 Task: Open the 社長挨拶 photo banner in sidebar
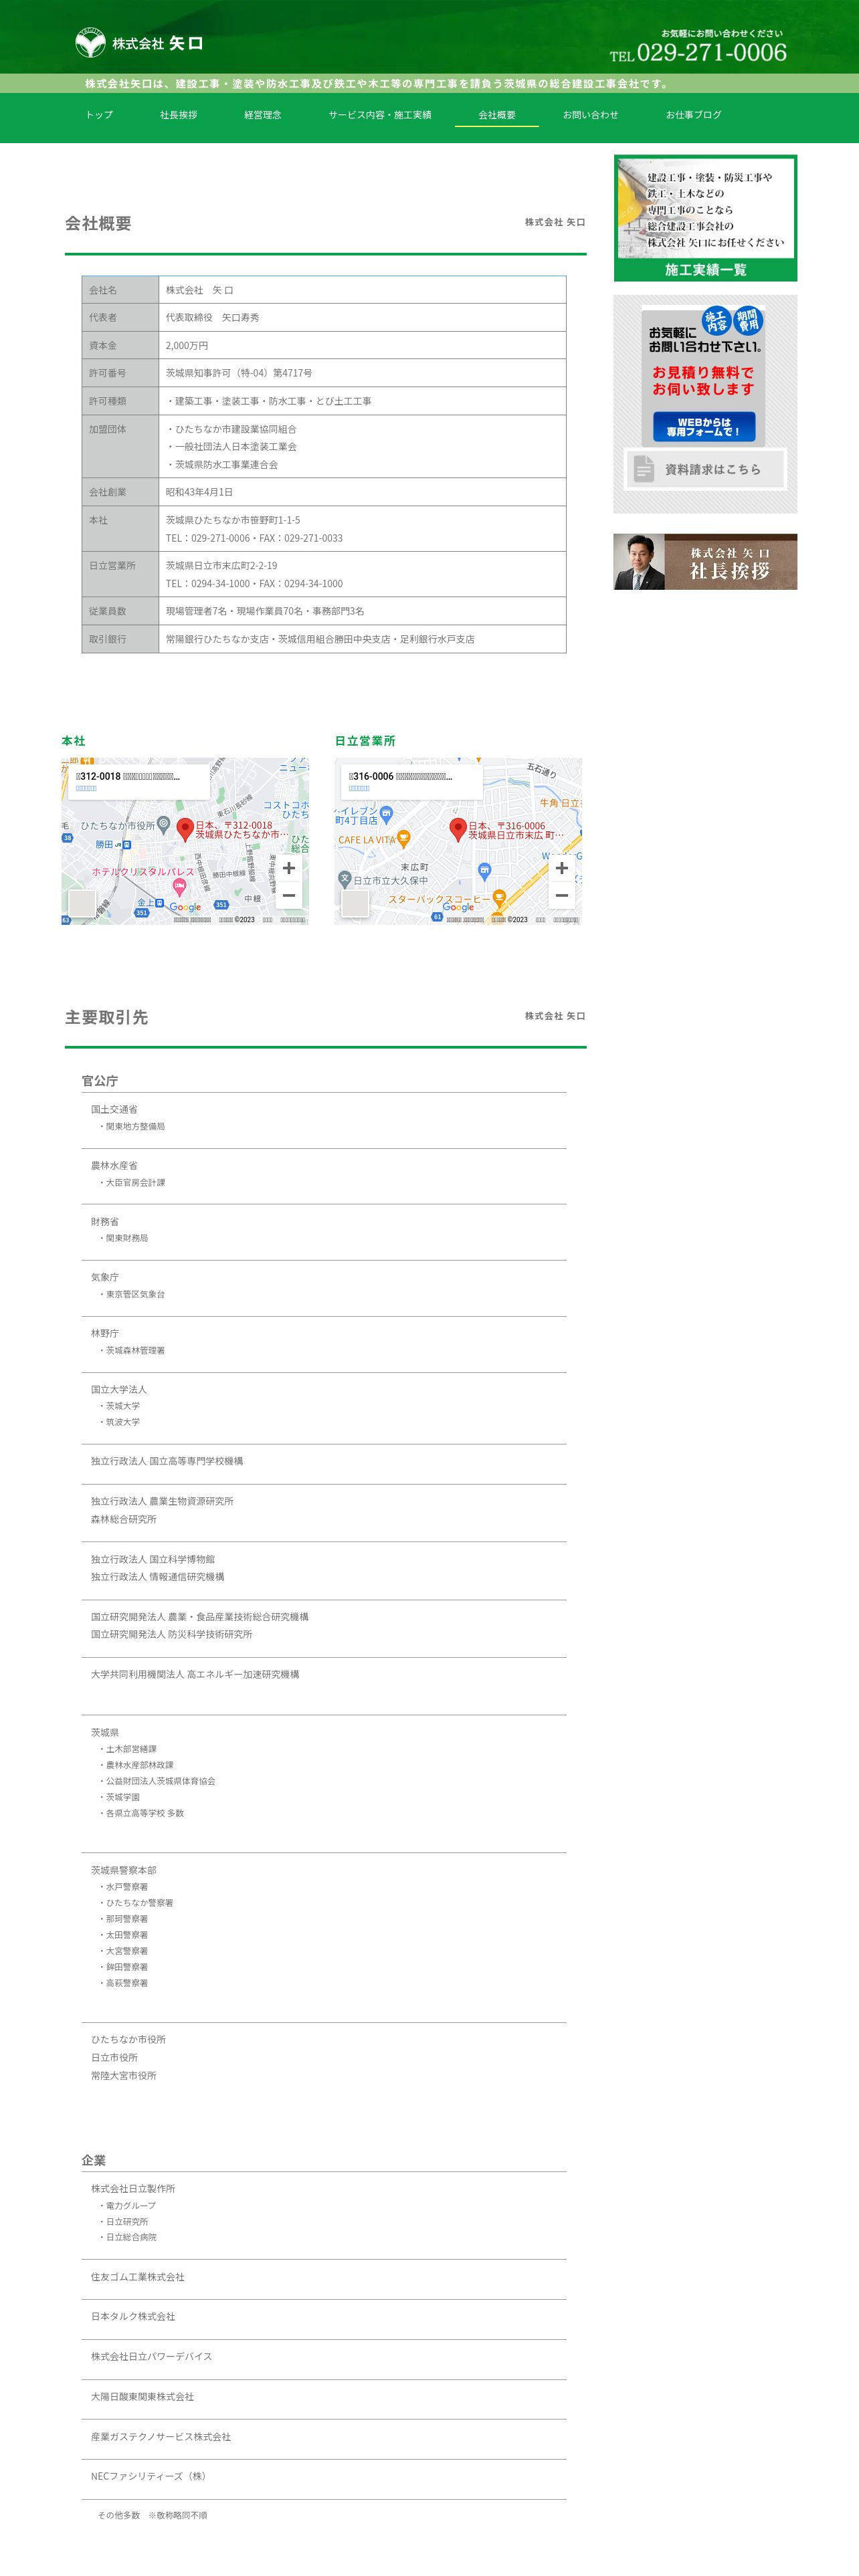(x=705, y=561)
